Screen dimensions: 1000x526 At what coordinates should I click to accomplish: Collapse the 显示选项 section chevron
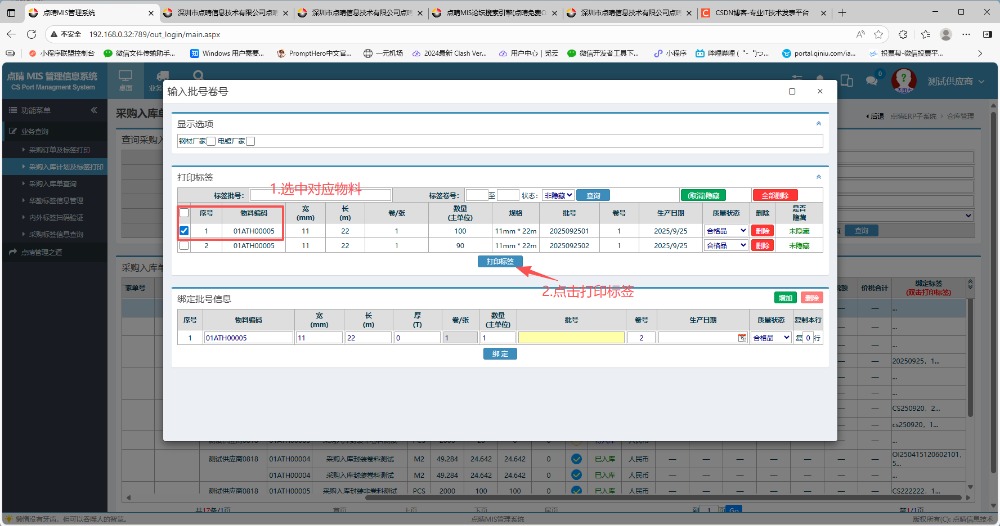(x=818, y=124)
